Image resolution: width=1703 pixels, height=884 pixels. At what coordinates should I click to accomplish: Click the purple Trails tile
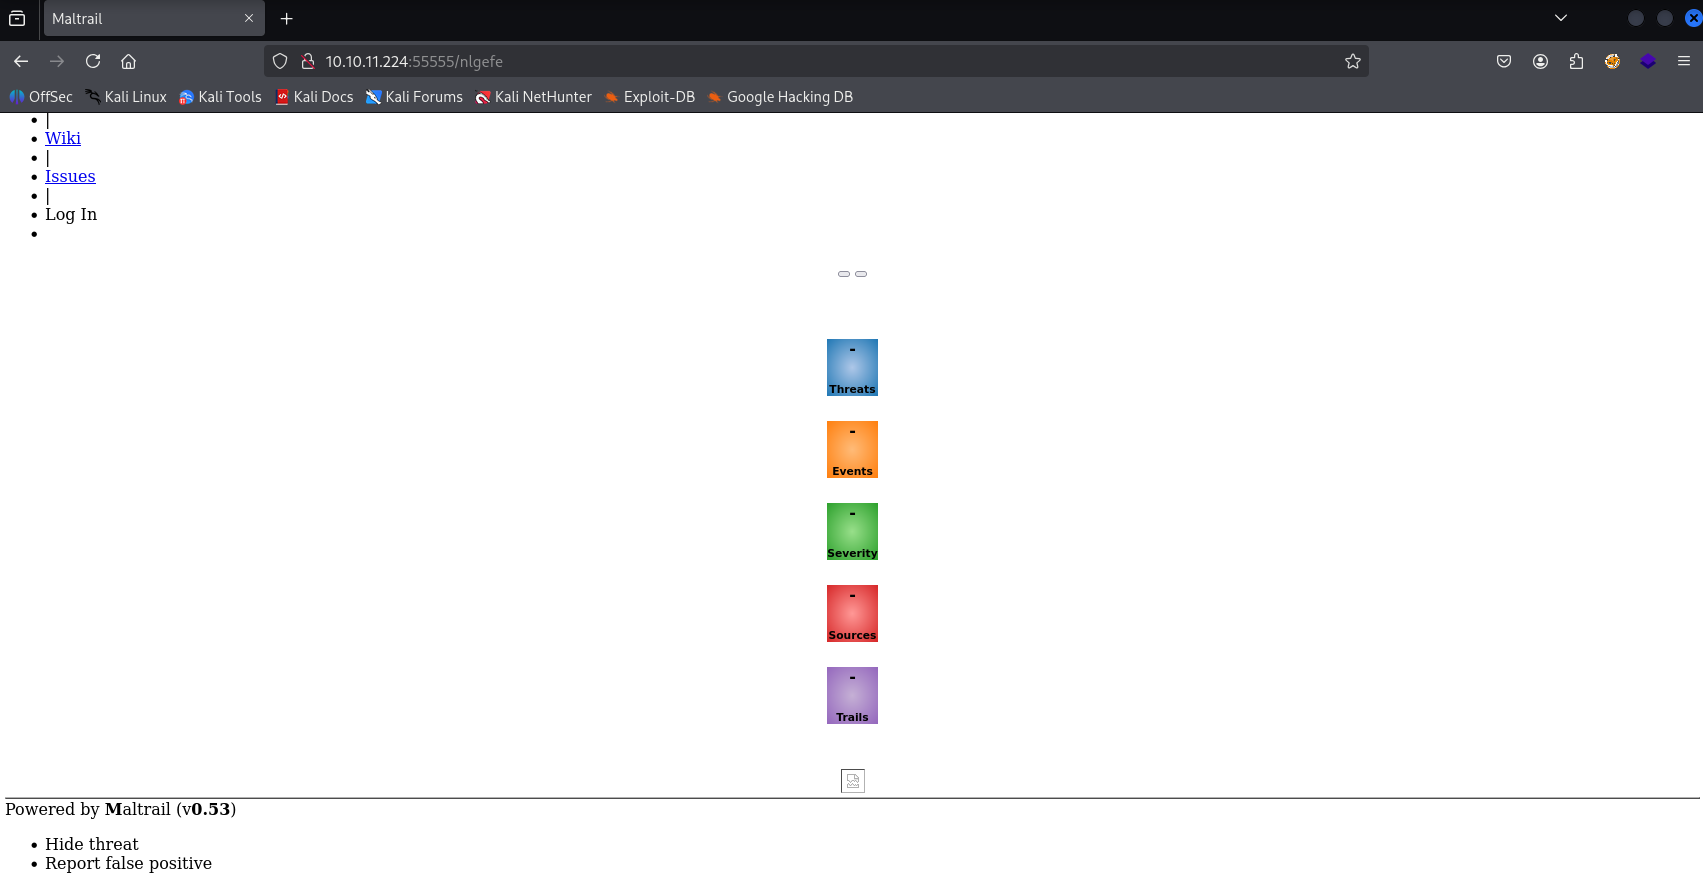click(852, 695)
